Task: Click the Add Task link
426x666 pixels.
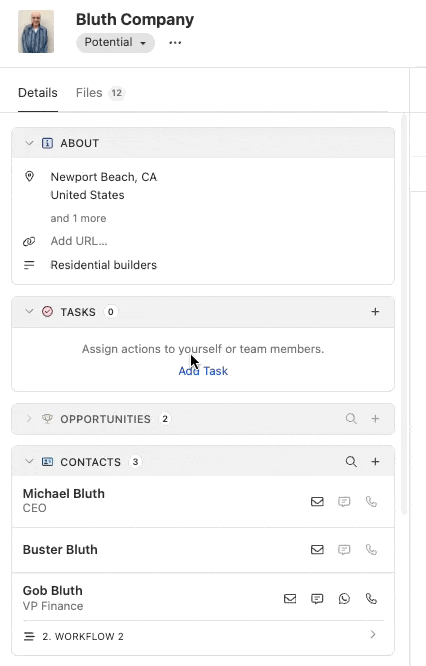Action: [203, 371]
